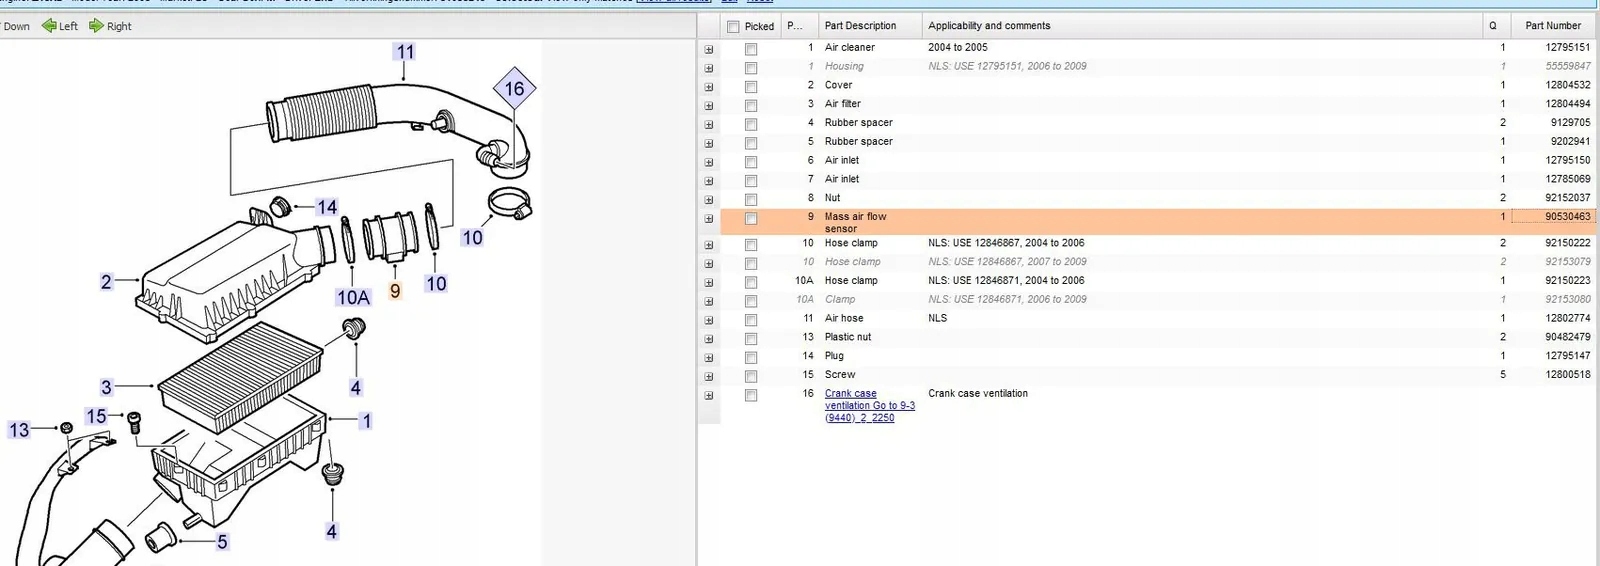Viewport: 1600px width, 566px height.
Task: Click the green Right arrow icon
Action: point(96,26)
